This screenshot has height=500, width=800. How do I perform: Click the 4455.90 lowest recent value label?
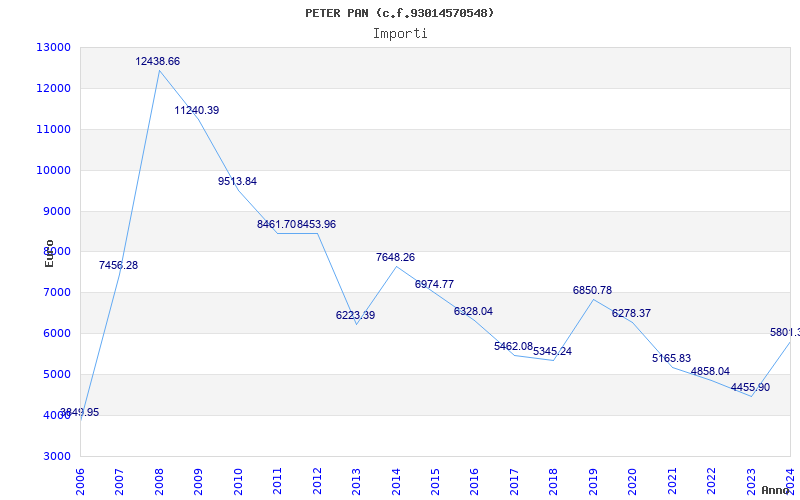pos(750,388)
